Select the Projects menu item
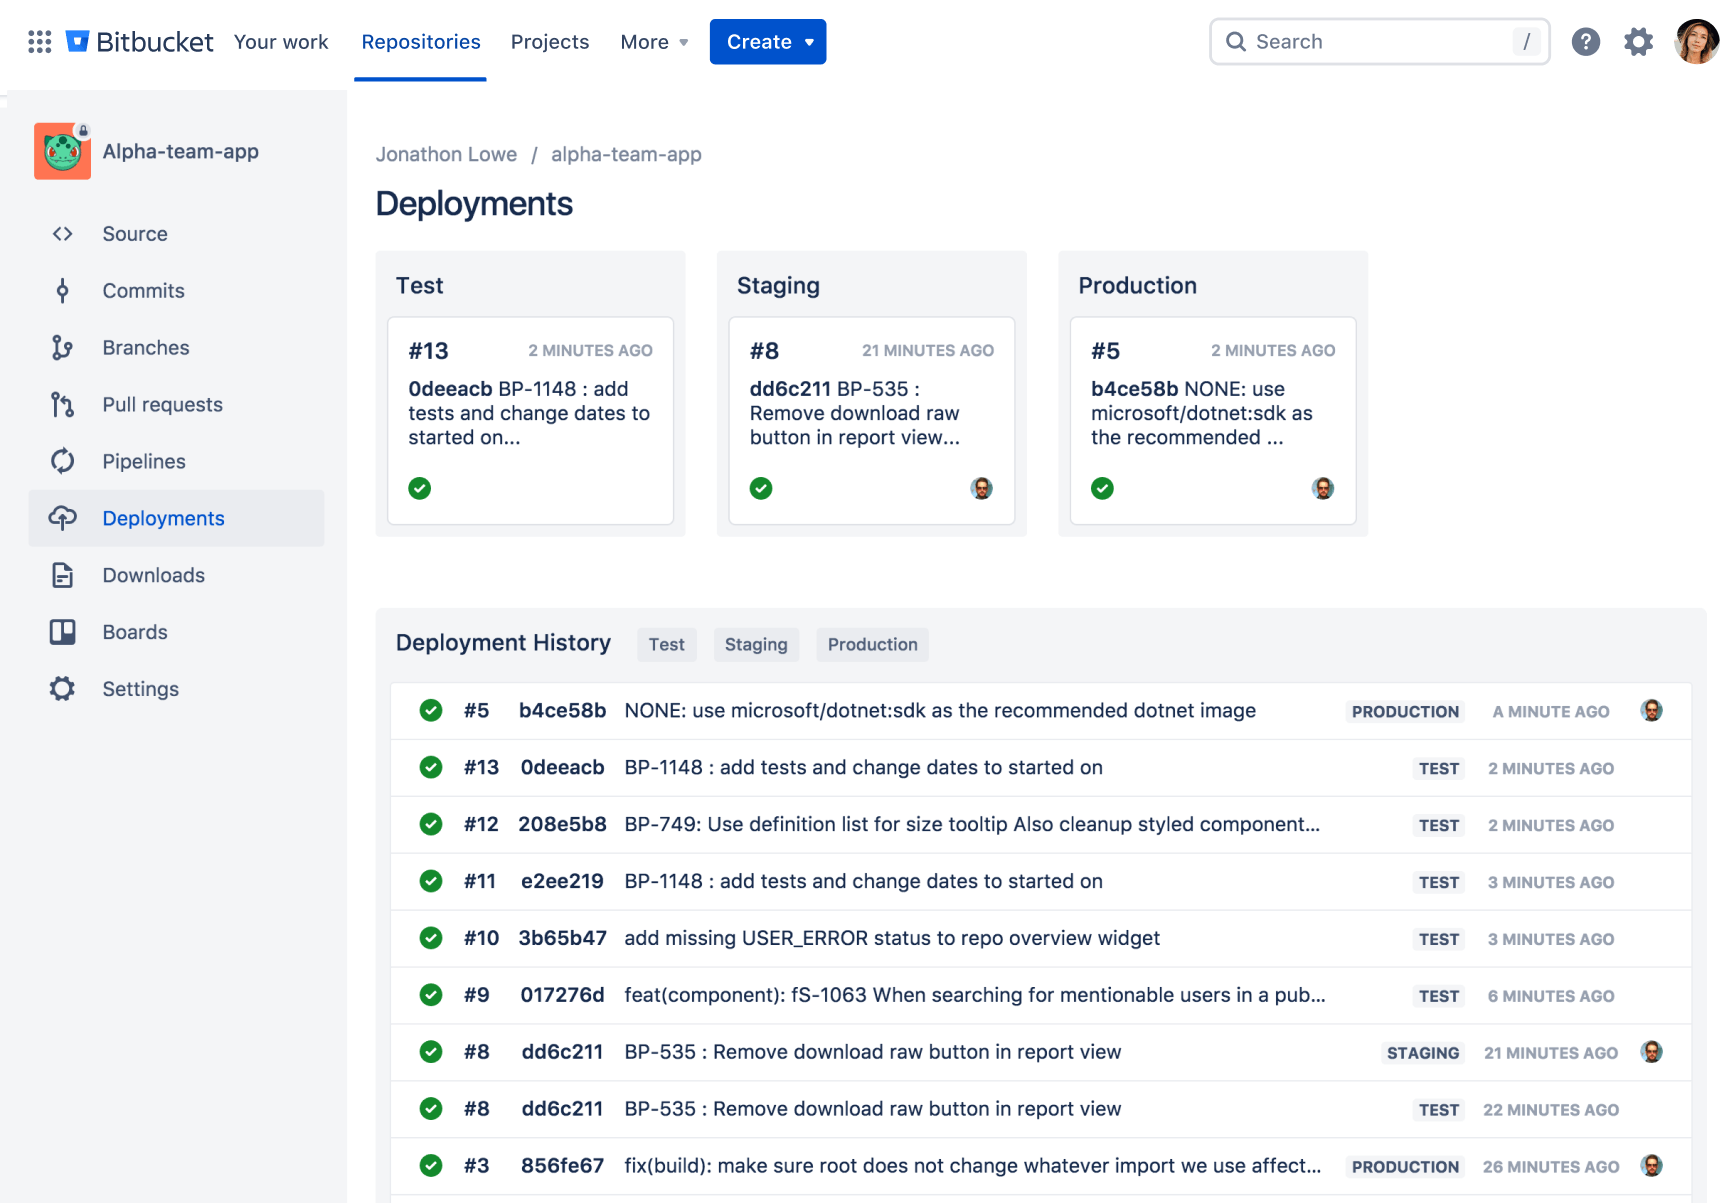The height and width of the screenshot is (1203, 1734). pyautogui.click(x=550, y=41)
